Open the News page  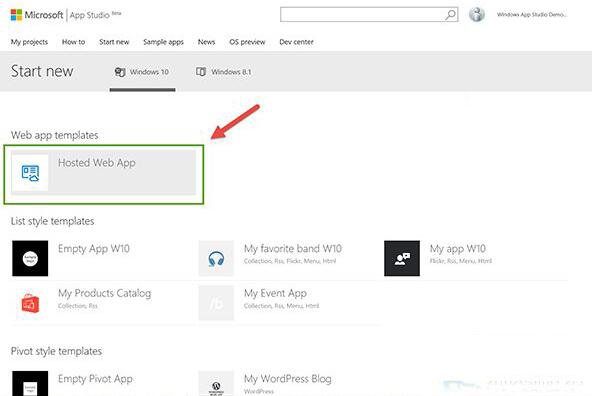pyautogui.click(x=207, y=42)
